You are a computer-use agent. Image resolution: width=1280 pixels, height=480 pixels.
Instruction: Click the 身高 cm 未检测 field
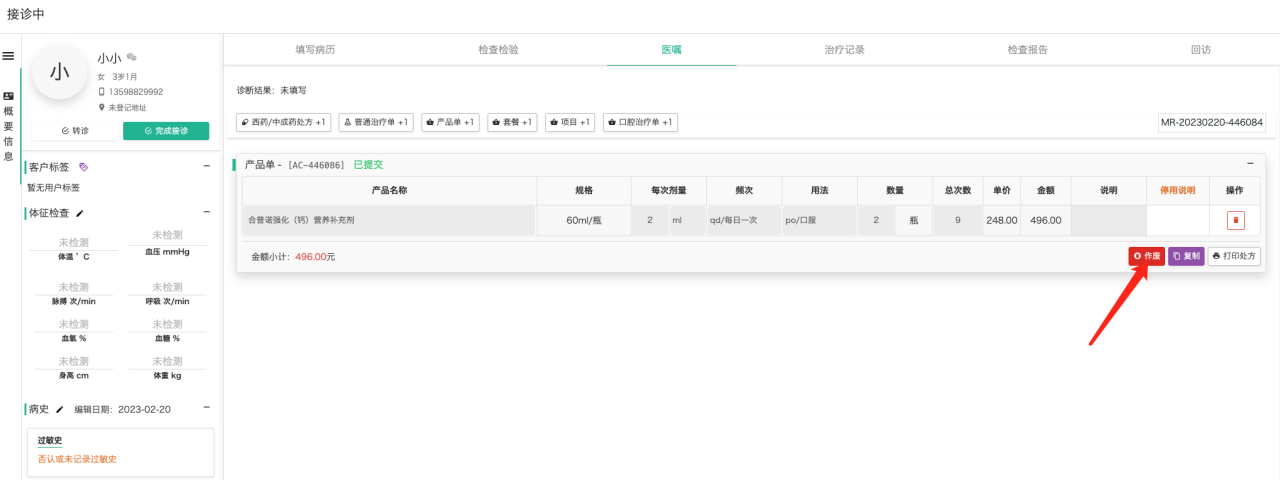(x=73, y=361)
